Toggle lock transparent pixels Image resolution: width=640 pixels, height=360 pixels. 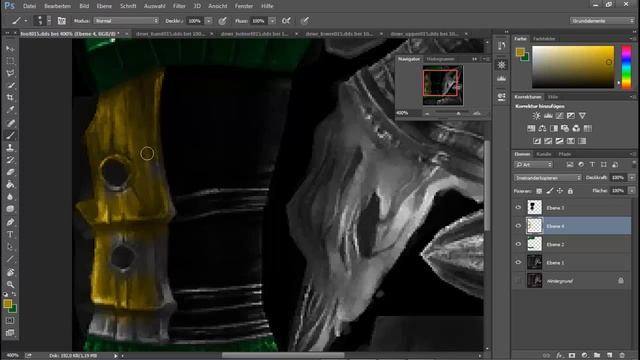(539, 191)
